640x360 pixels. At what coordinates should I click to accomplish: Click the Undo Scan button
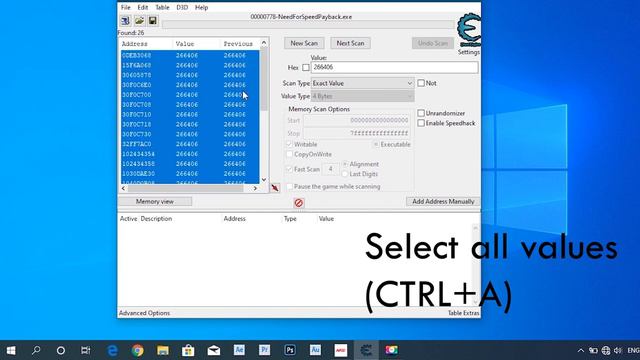coord(433,43)
